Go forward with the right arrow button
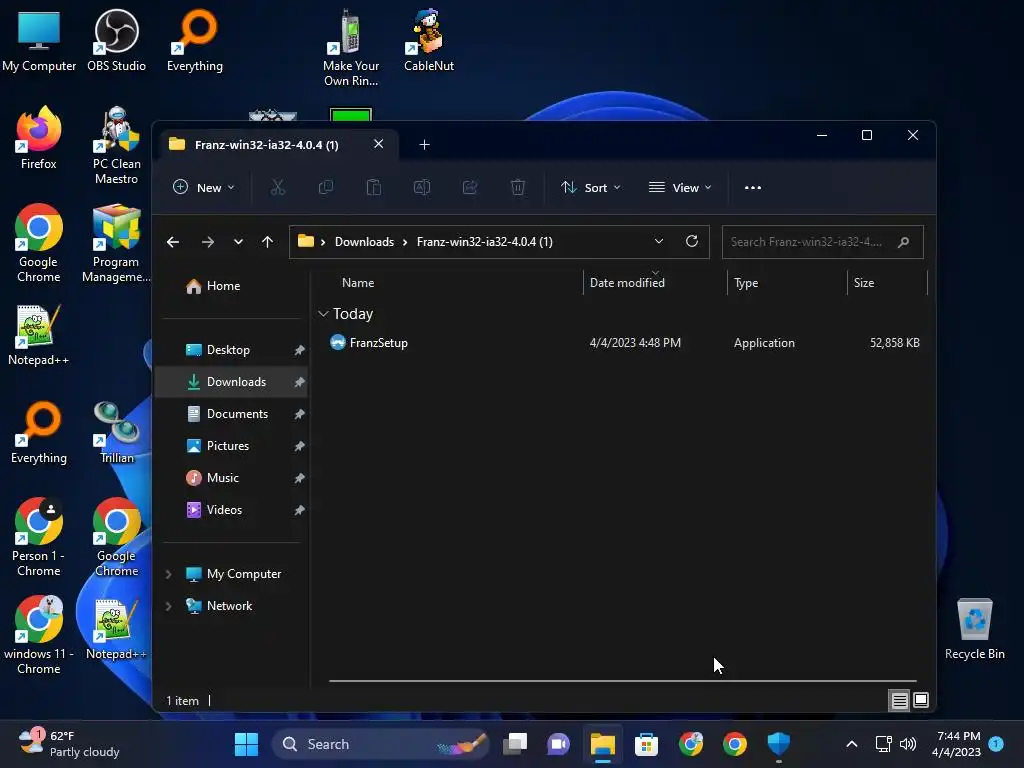This screenshot has width=1024, height=768. 208,242
